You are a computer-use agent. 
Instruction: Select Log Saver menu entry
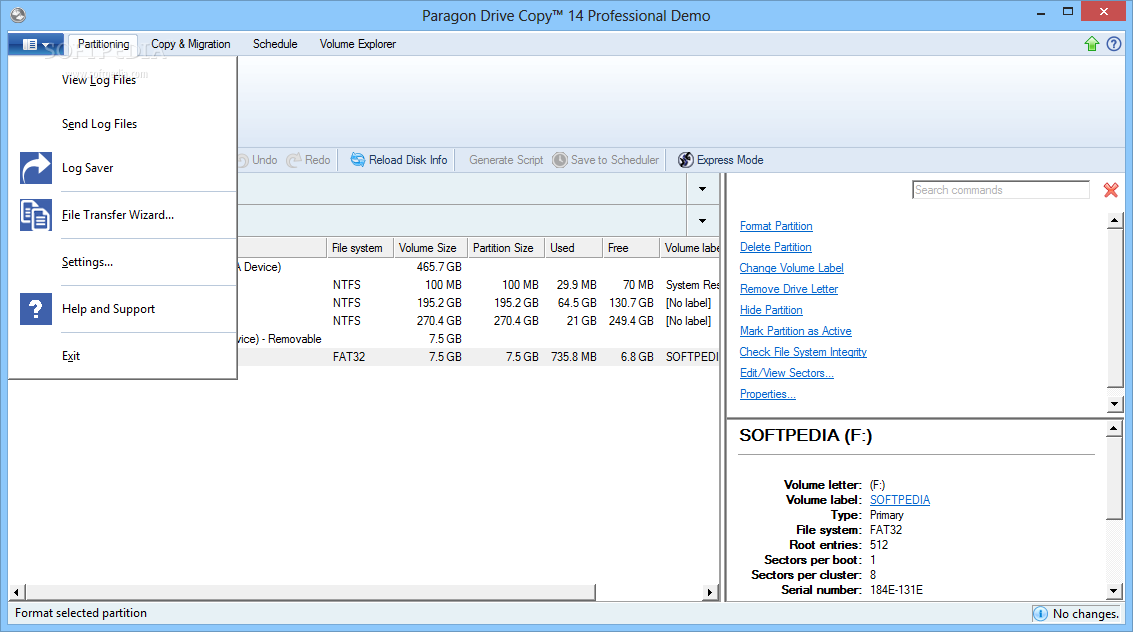[87, 168]
